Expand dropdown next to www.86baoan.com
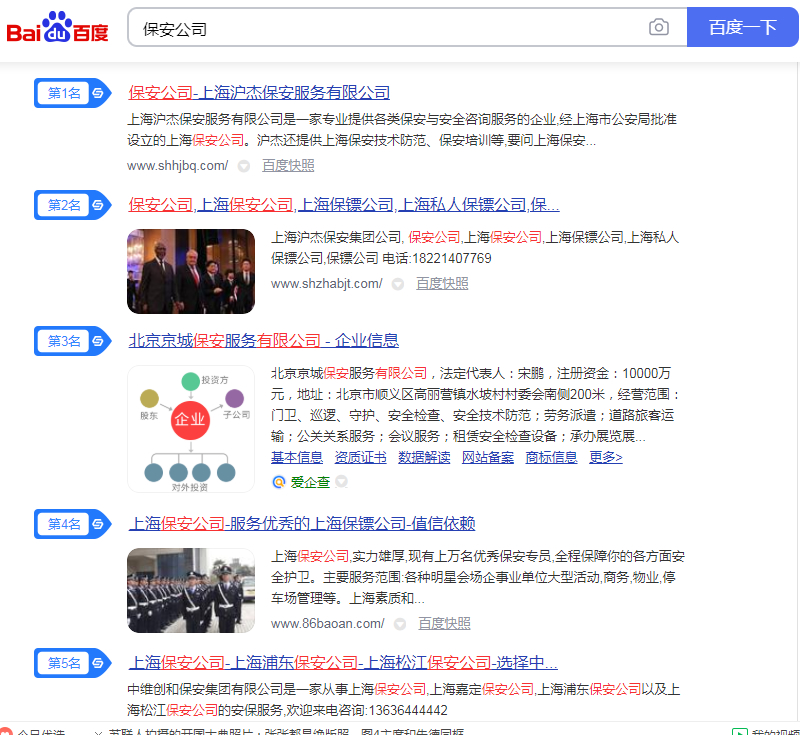 400,624
